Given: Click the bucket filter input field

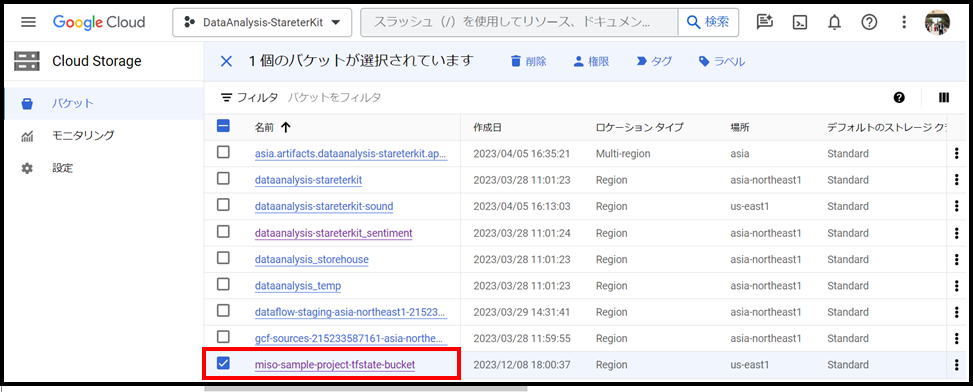Looking at the screenshot, I should (x=335, y=97).
